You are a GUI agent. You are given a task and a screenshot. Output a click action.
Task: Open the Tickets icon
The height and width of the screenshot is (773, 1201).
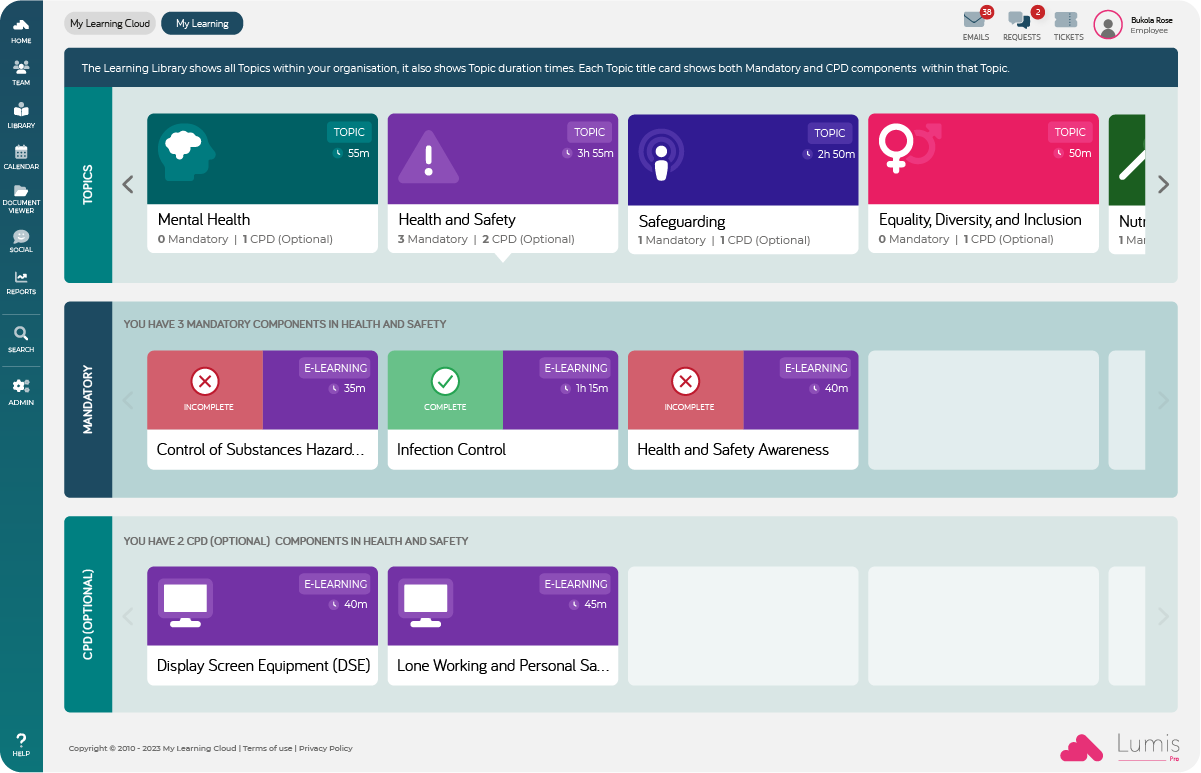(x=1066, y=20)
